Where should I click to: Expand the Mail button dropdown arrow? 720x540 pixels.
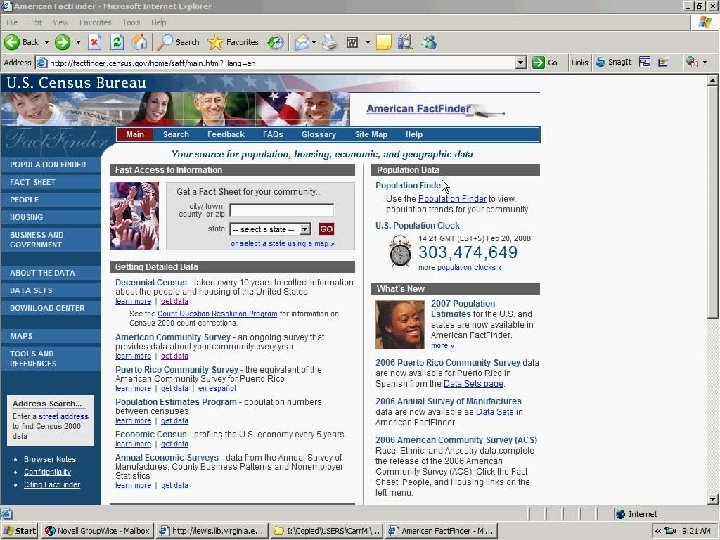[314, 42]
